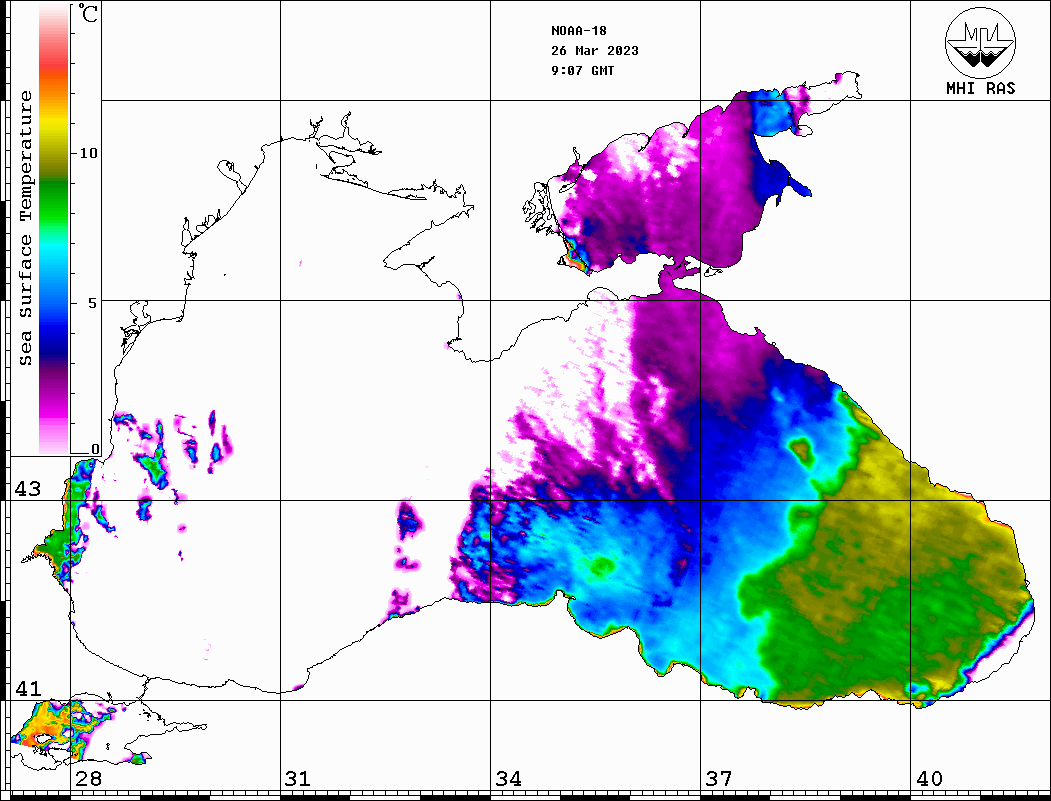Image resolution: width=1051 pixels, height=801 pixels.
Task: Click the time '9:07 GMT'
Action: point(582,71)
